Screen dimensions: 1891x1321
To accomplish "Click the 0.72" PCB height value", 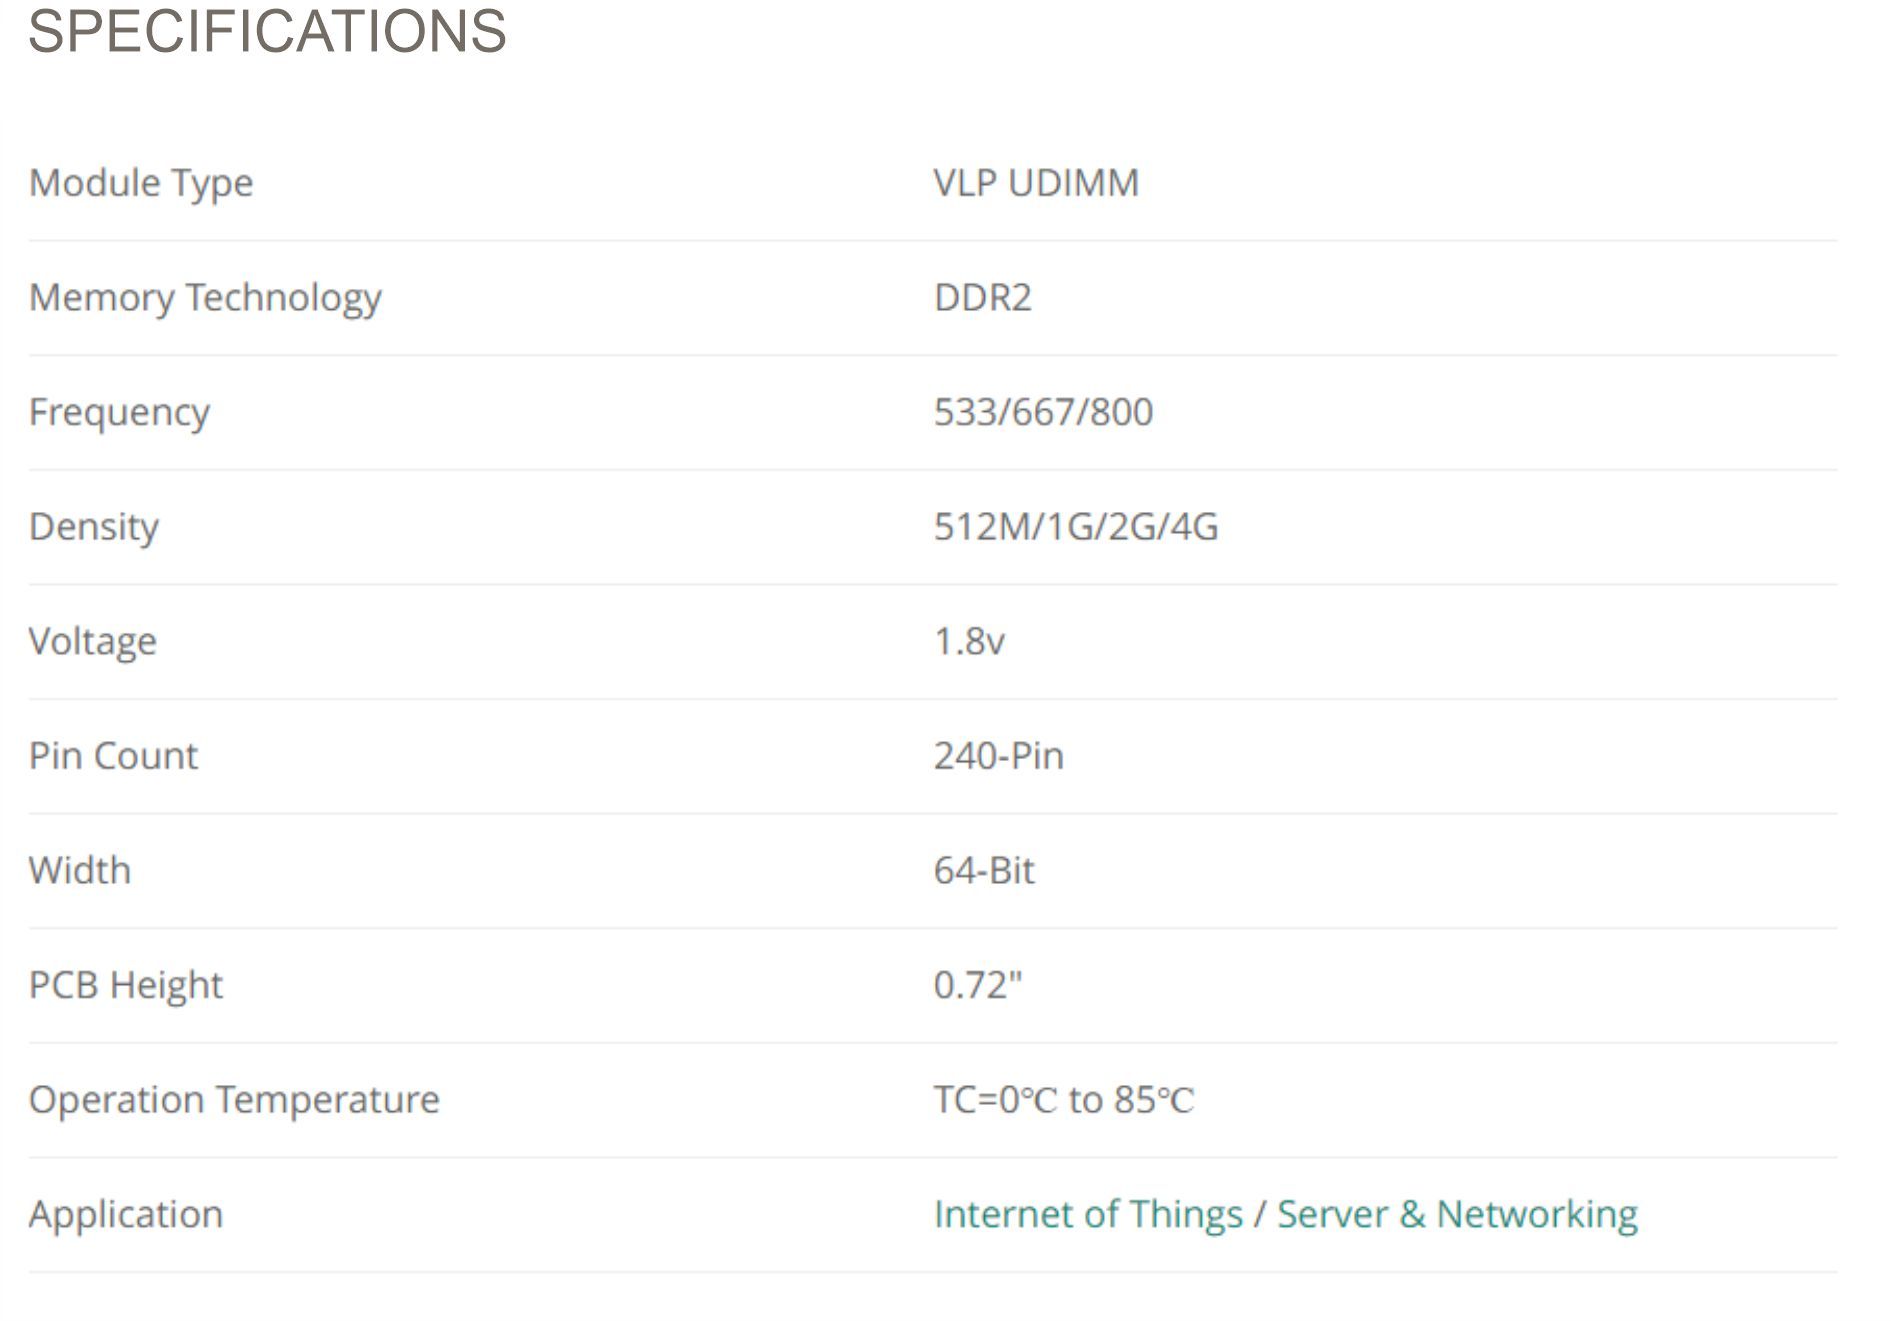I will tap(978, 985).
